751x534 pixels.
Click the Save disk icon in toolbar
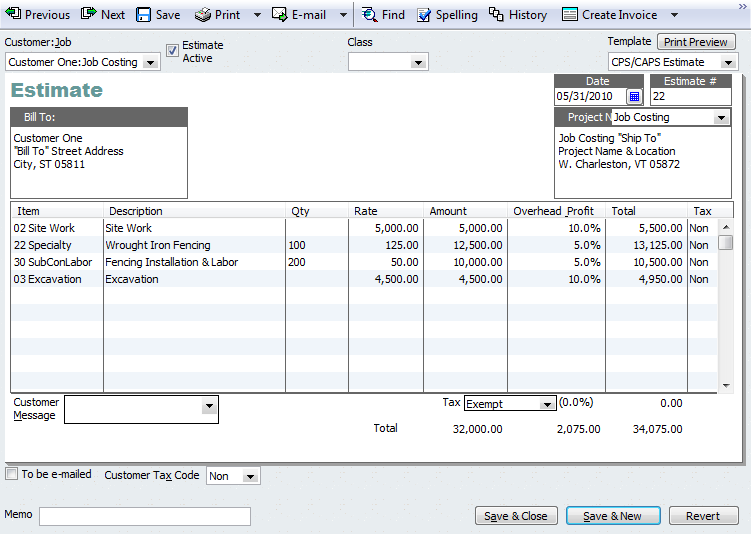[x=144, y=15]
